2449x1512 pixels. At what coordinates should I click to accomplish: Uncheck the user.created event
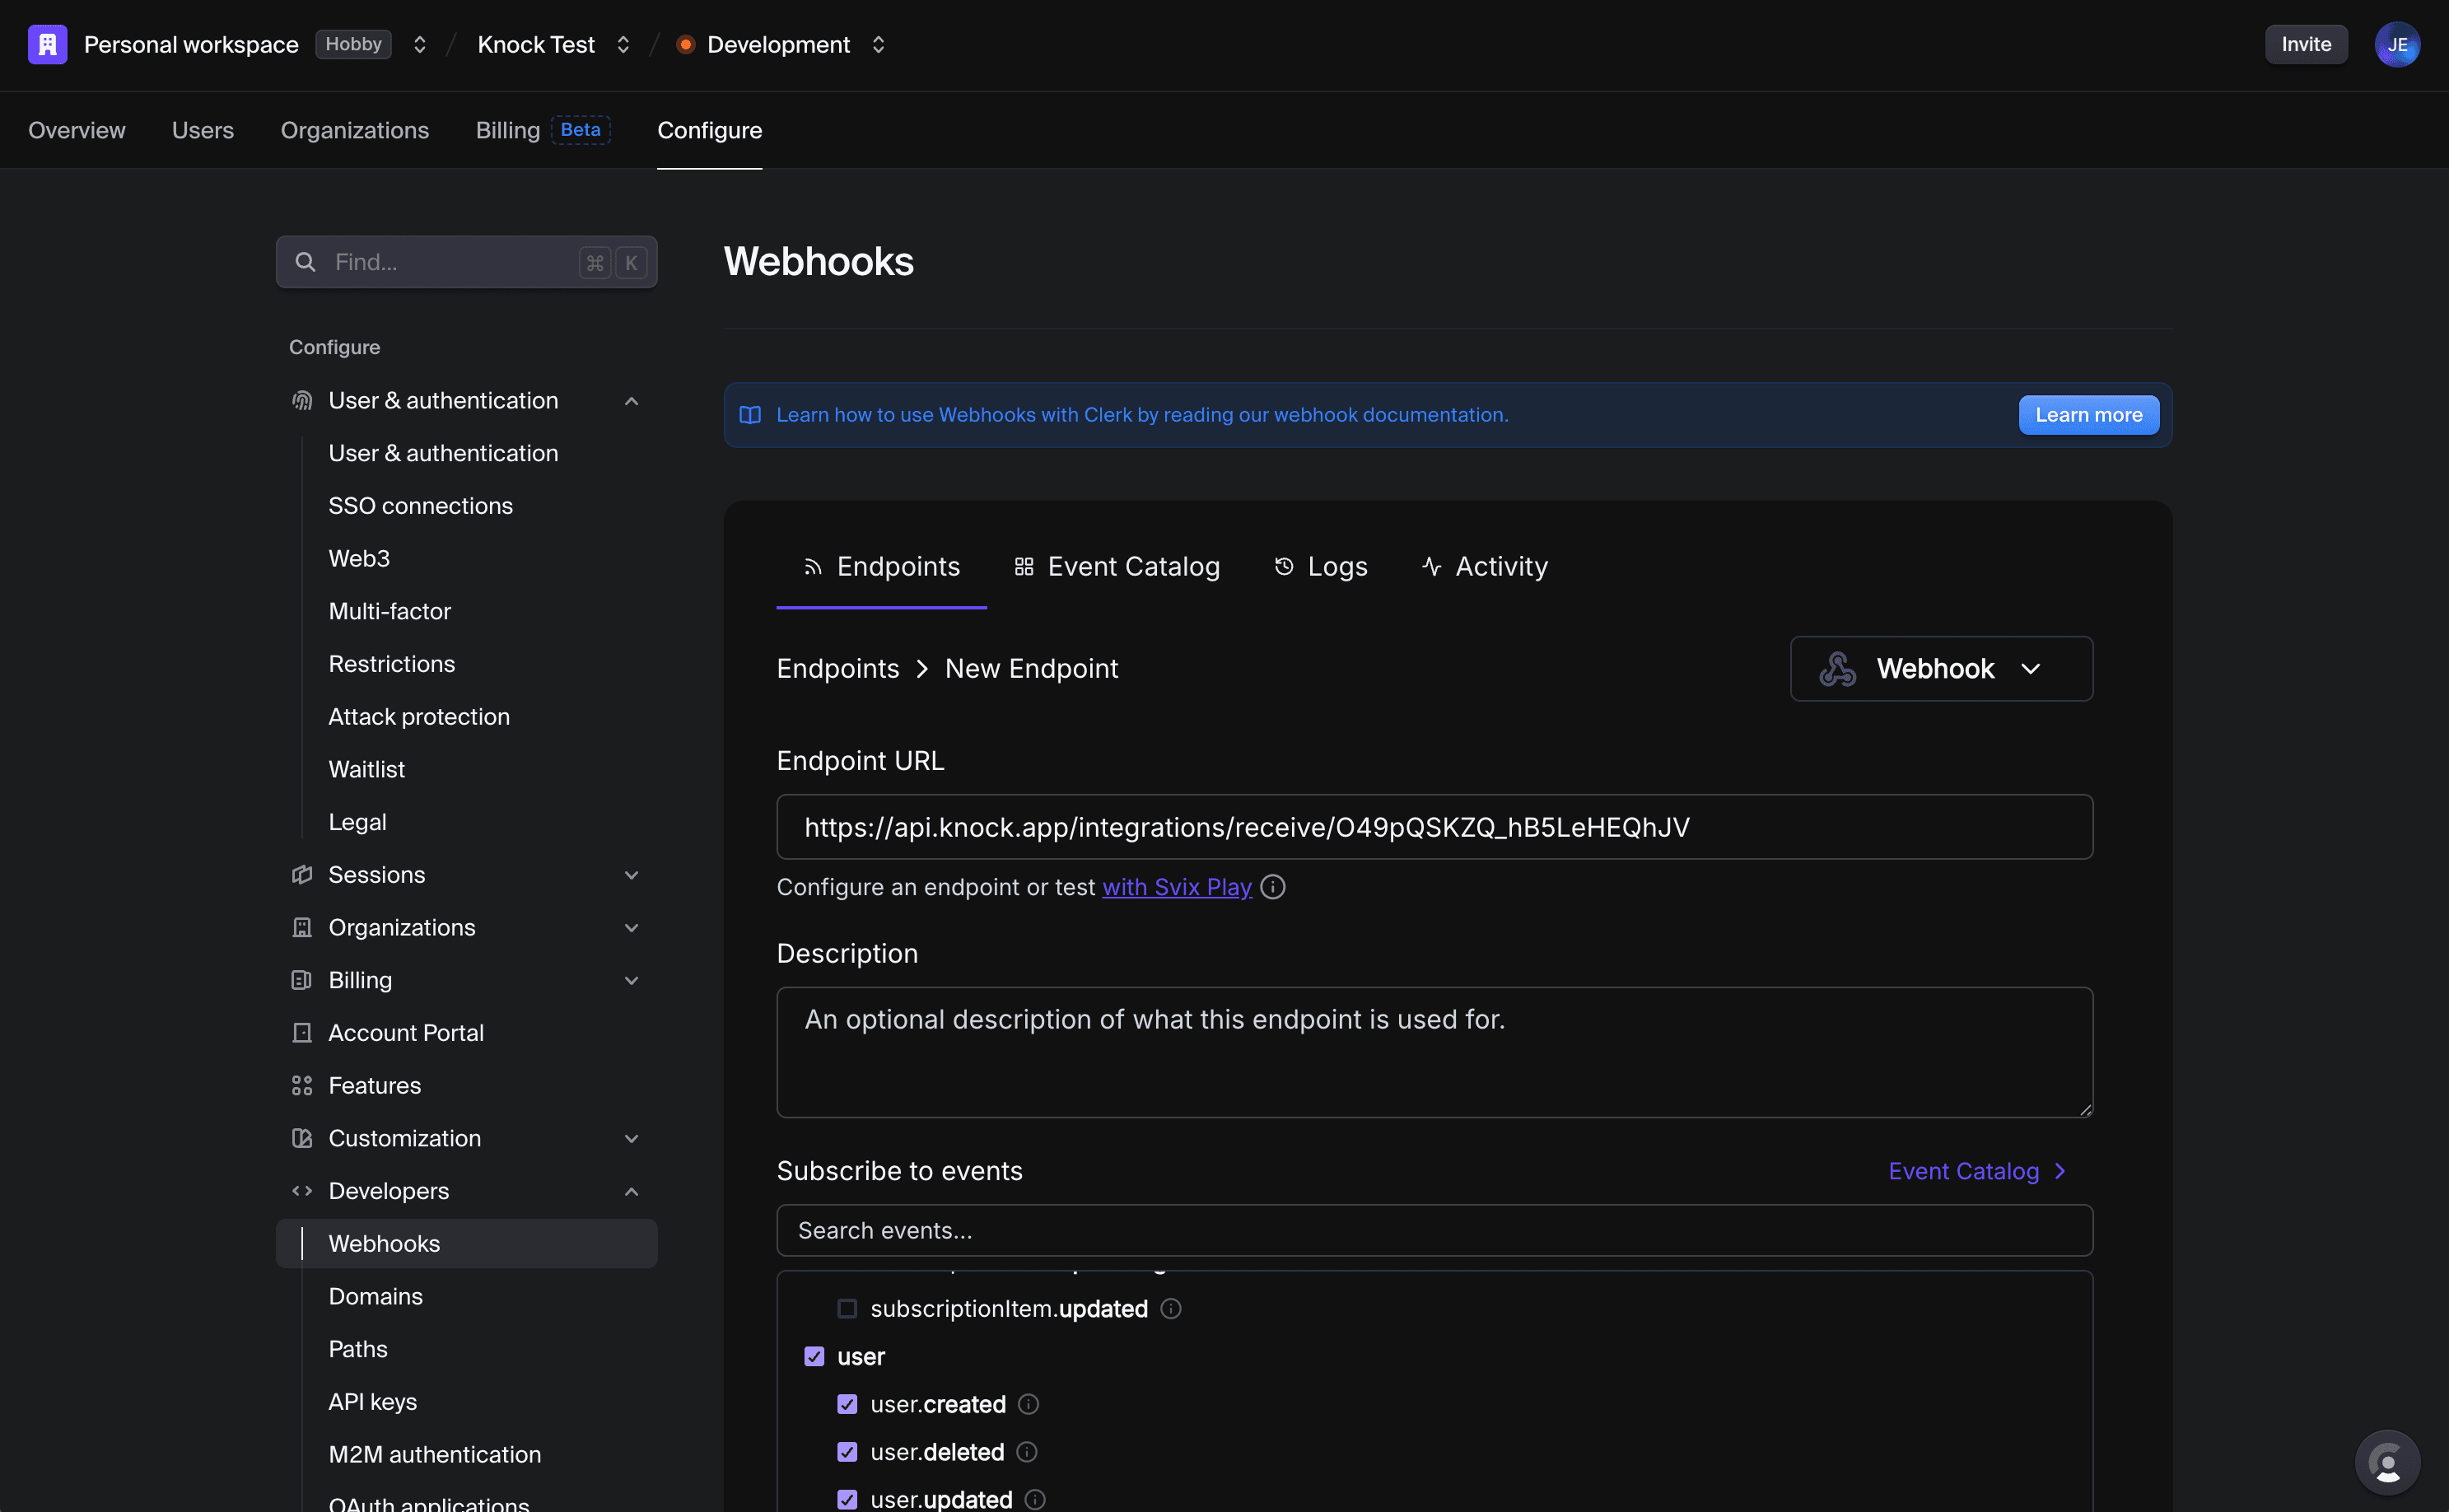[847, 1403]
